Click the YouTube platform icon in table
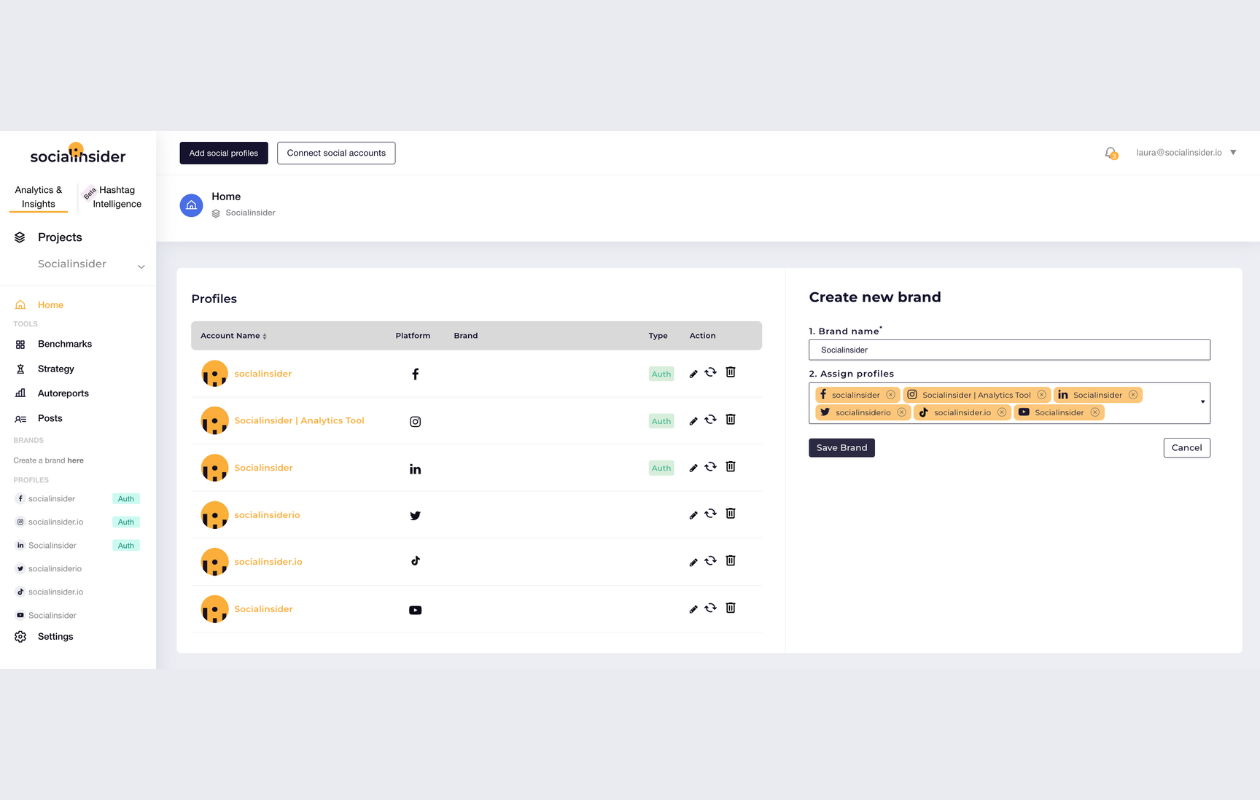Viewport: 1260px width, 800px height. pos(415,610)
